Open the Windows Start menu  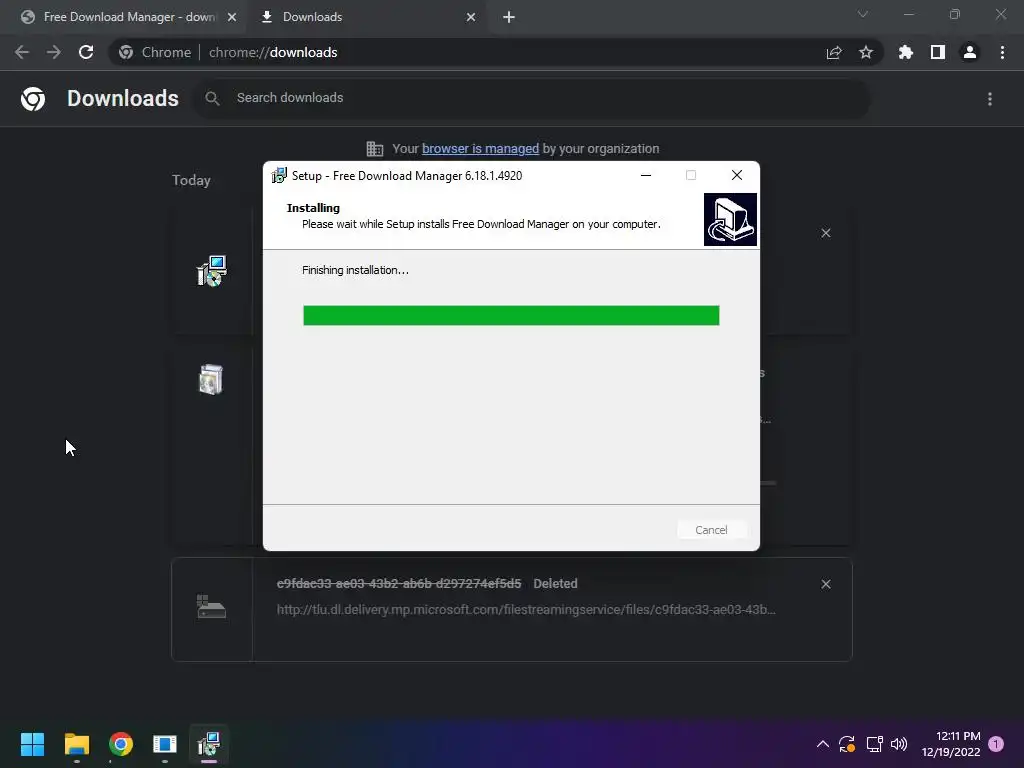point(32,744)
